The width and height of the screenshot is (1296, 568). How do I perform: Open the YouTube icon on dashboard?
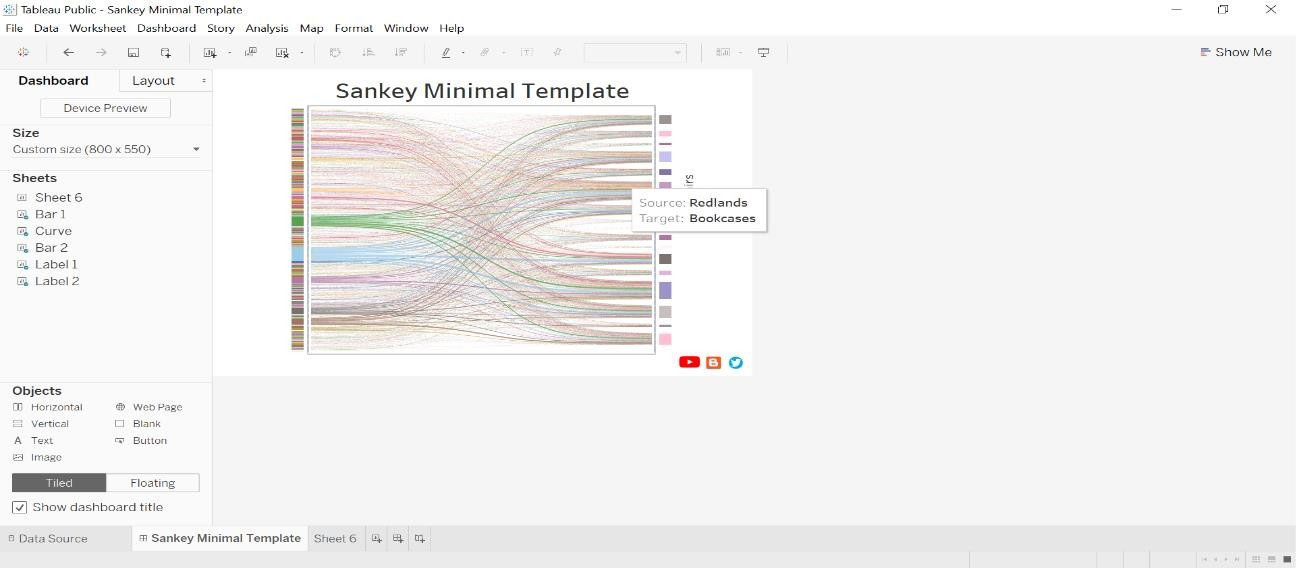click(x=689, y=362)
